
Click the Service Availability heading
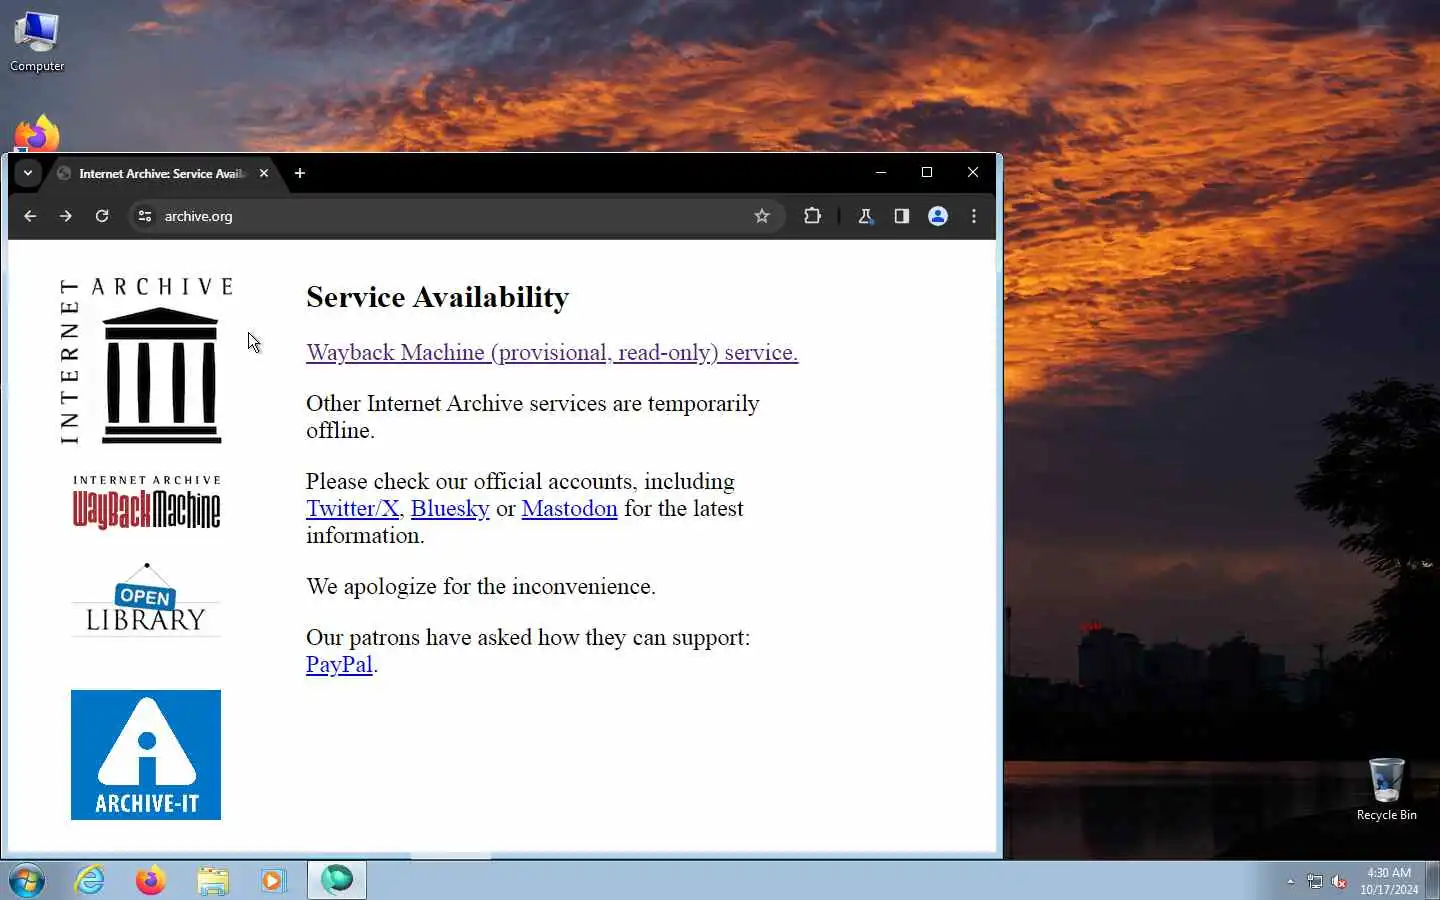coord(438,297)
